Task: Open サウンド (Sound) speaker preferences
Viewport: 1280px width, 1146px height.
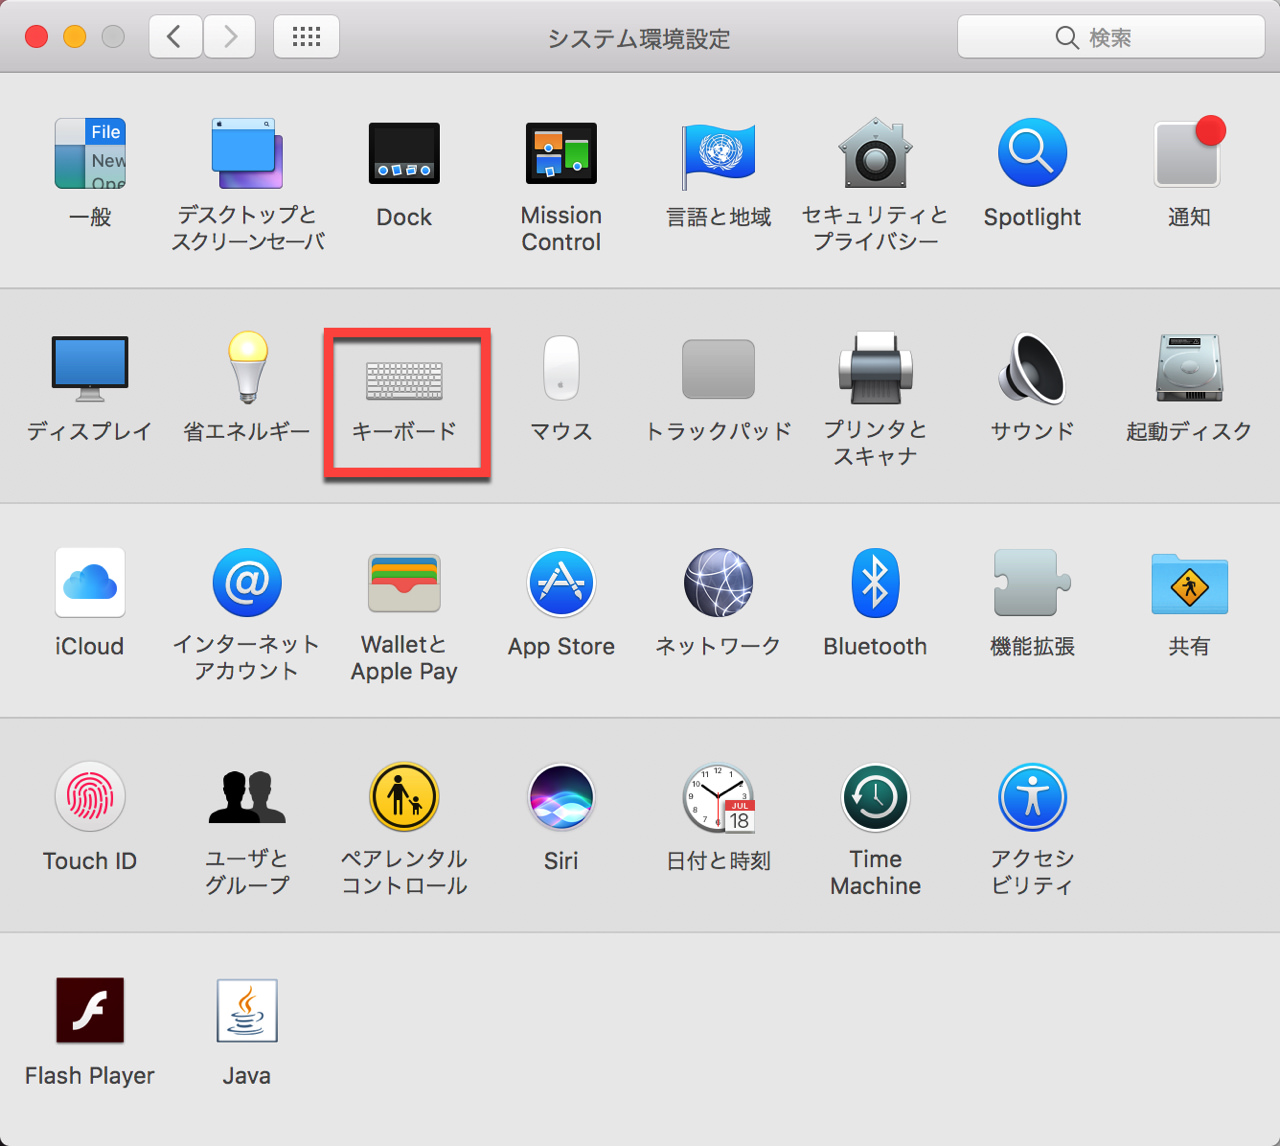Action: [1032, 368]
